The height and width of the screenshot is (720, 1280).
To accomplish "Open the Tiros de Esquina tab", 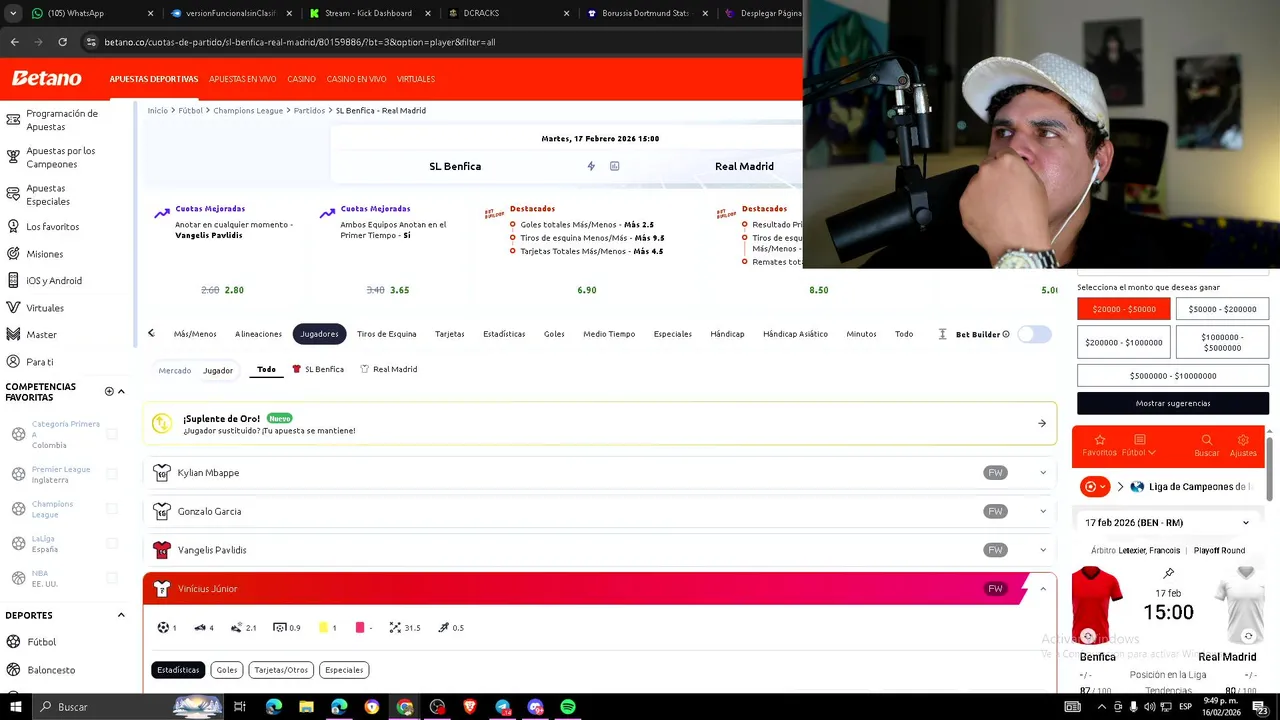I will coord(386,334).
